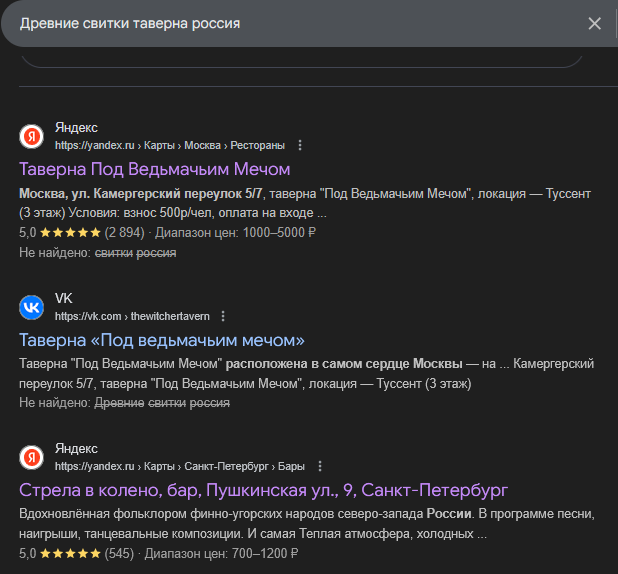Open the three-dot menu next to Москва › Рестораны
Viewport: 618px width, 574px height.
(300, 145)
